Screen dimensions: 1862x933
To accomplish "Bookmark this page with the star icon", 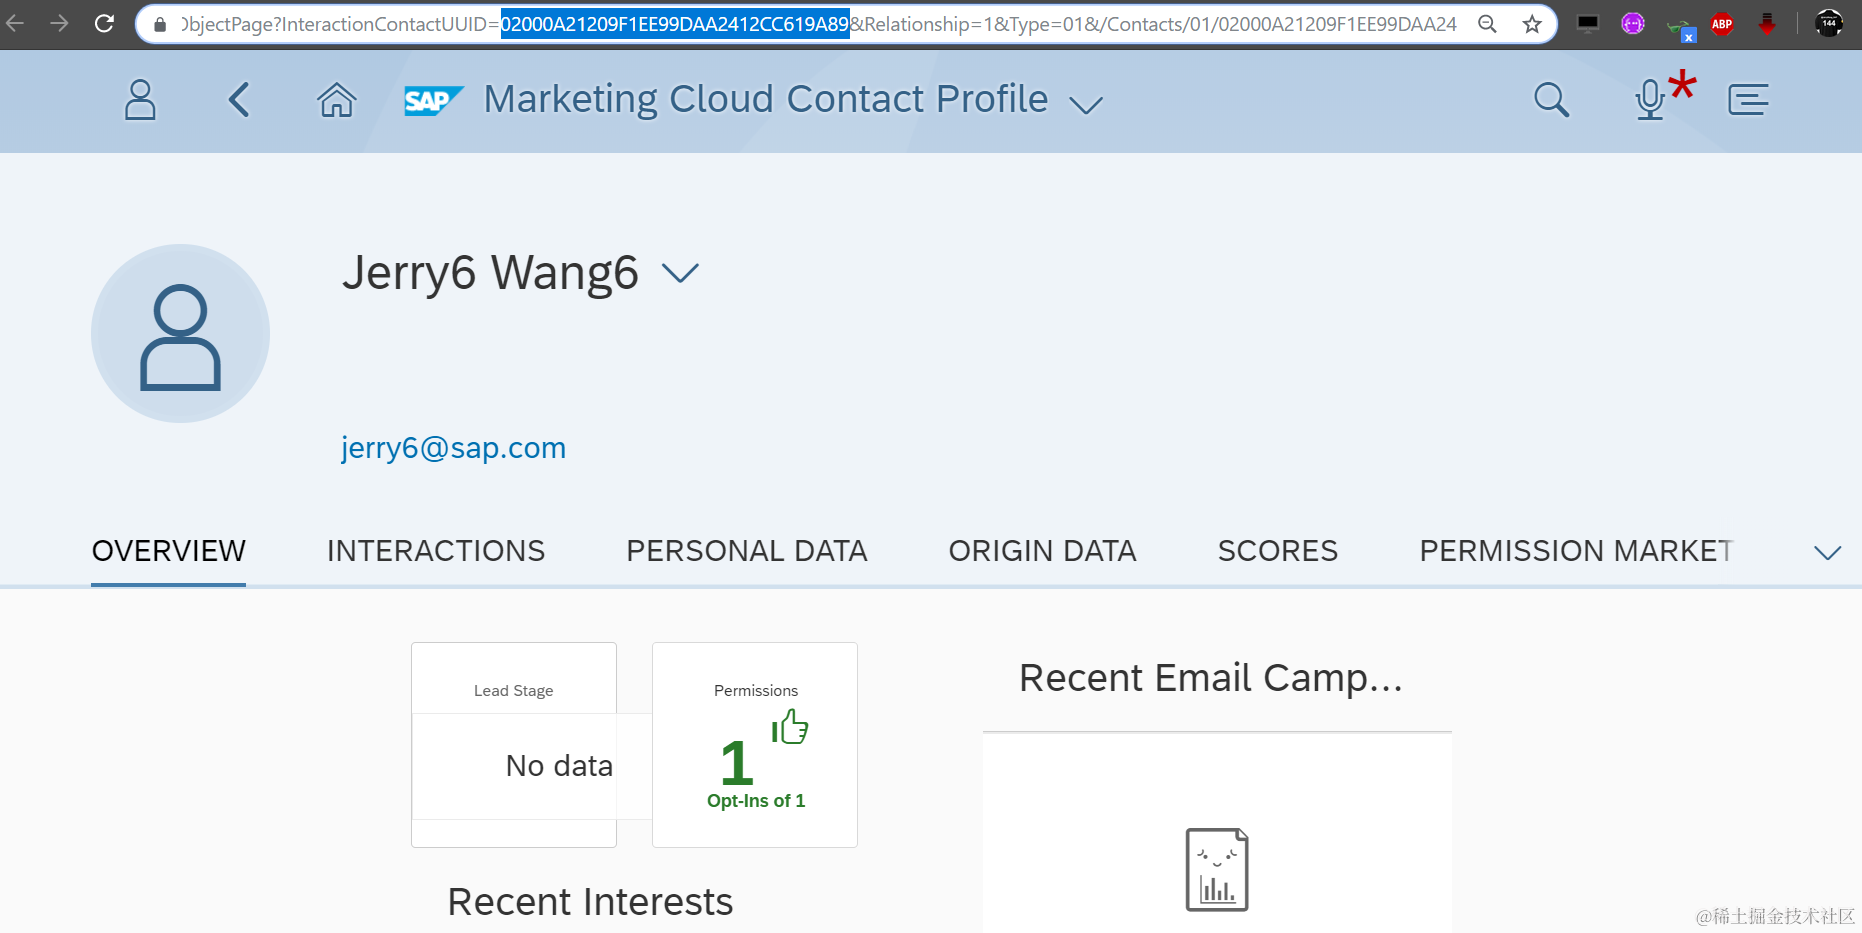I will pos(1532,24).
